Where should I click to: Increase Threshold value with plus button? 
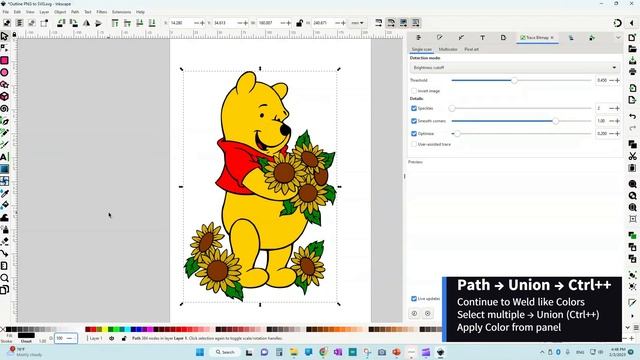tap(617, 80)
